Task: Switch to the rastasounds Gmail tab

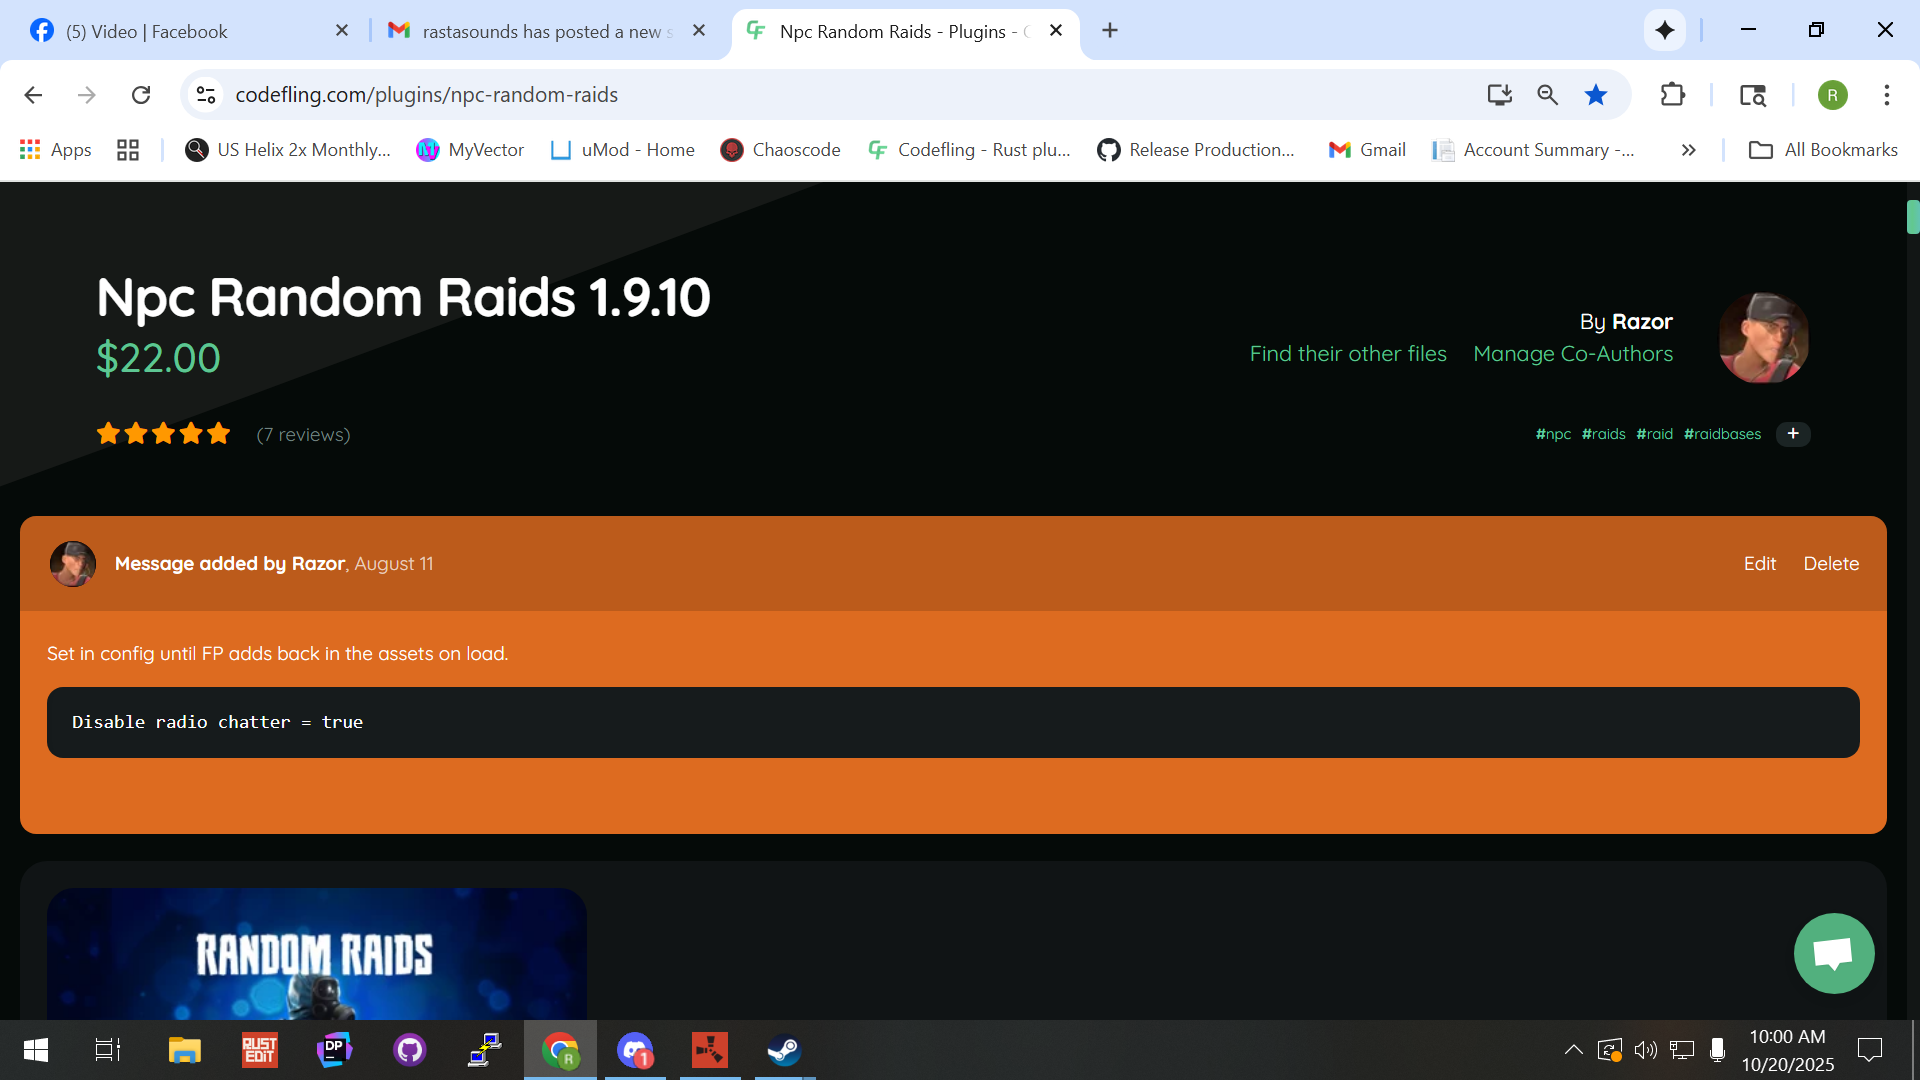Action: pos(540,31)
